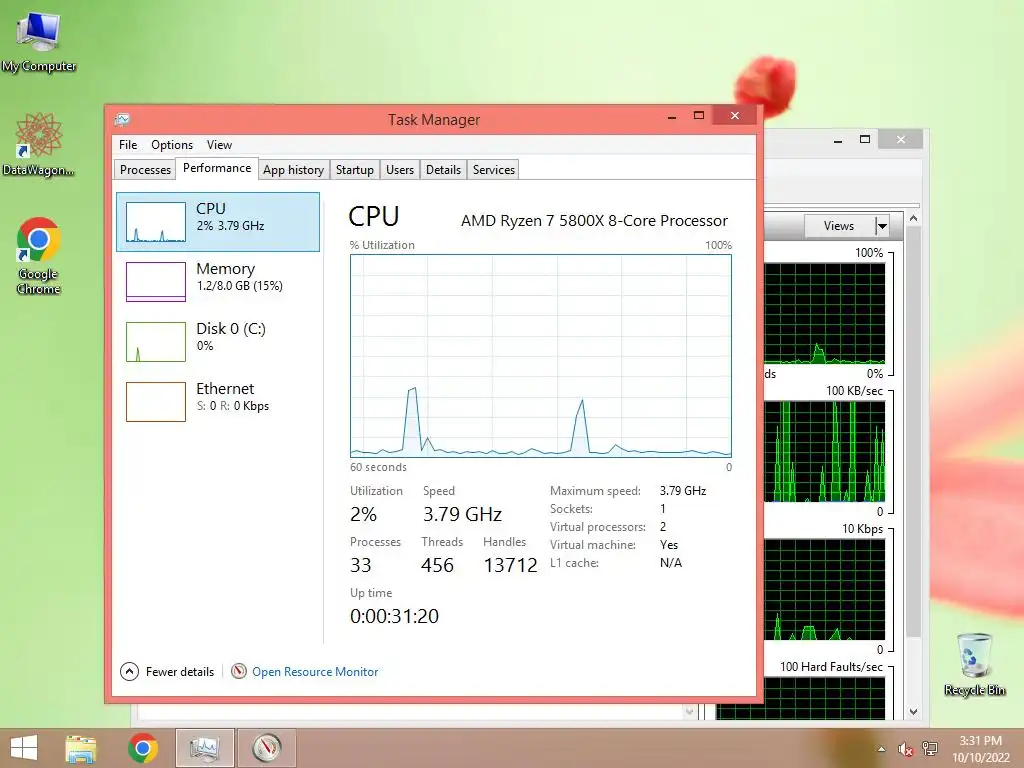1024x768 pixels.
Task: Click scroll down arrow in Resource Monitor
Action: [x=913, y=712]
